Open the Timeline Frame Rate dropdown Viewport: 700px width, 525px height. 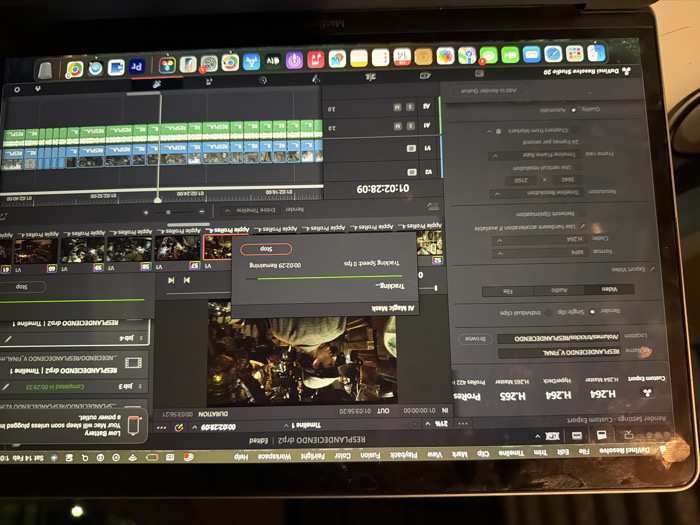(x=534, y=156)
